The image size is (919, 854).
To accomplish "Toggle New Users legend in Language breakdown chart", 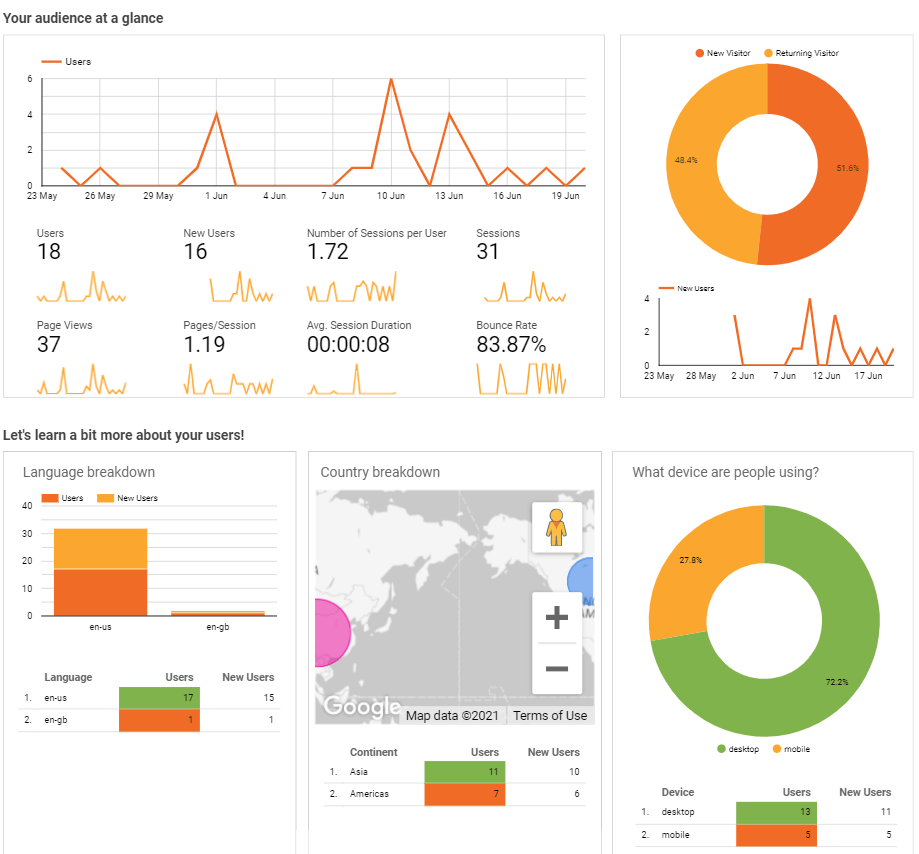I will click(103, 498).
